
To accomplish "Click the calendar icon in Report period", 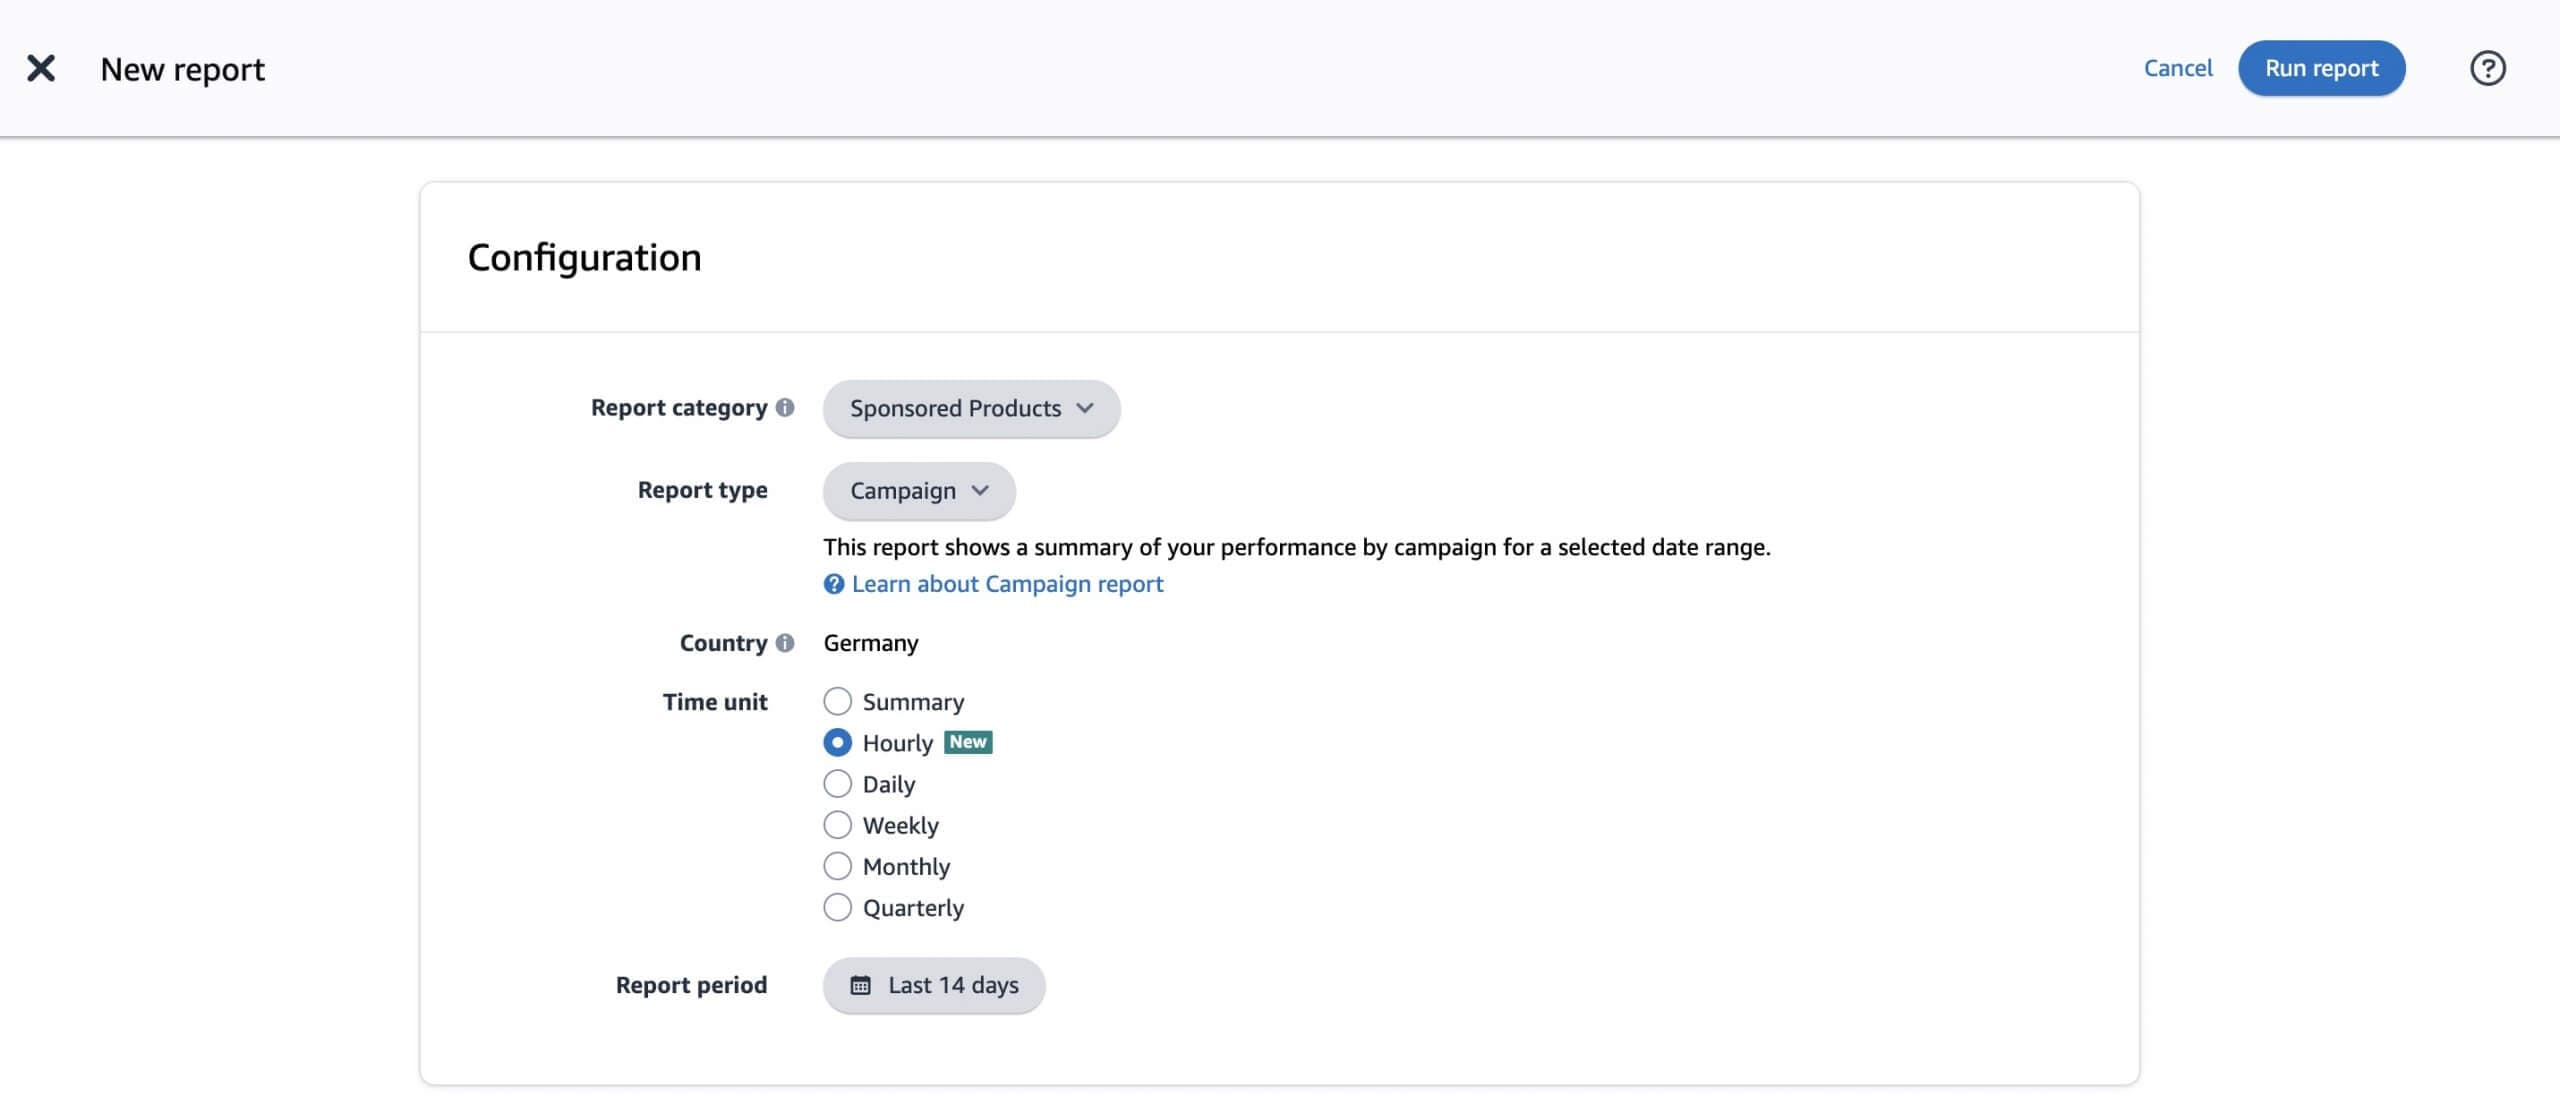I will pyautogui.click(x=860, y=985).
